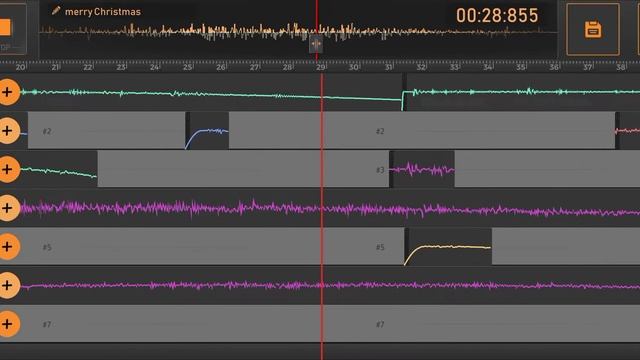
Task: Click the pencil icon beside merry Christmas
Action: (x=56, y=11)
